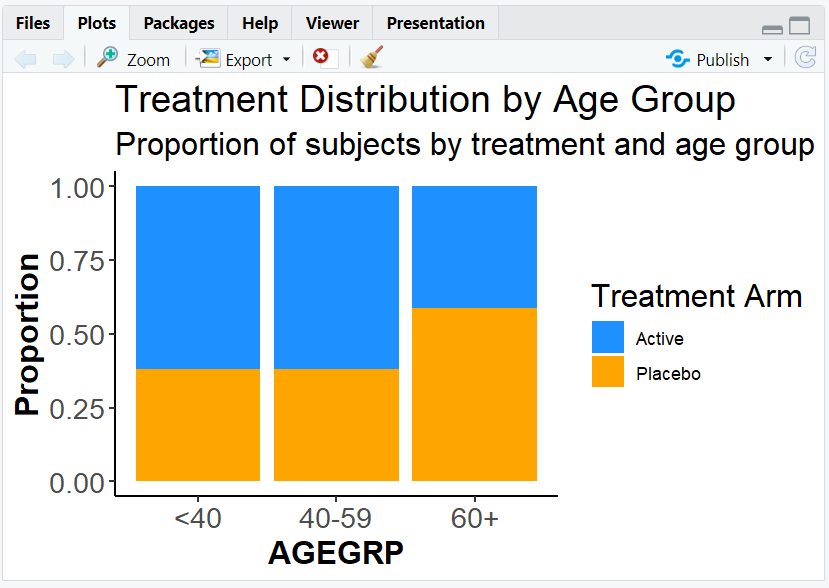This screenshot has width=829, height=588.
Task: Click the Publish circular arrows icon
Action: (x=676, y=59)
